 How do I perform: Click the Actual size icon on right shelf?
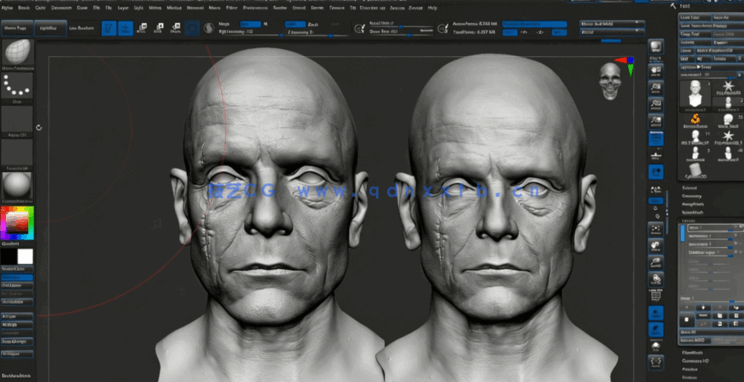coord(656,105)
